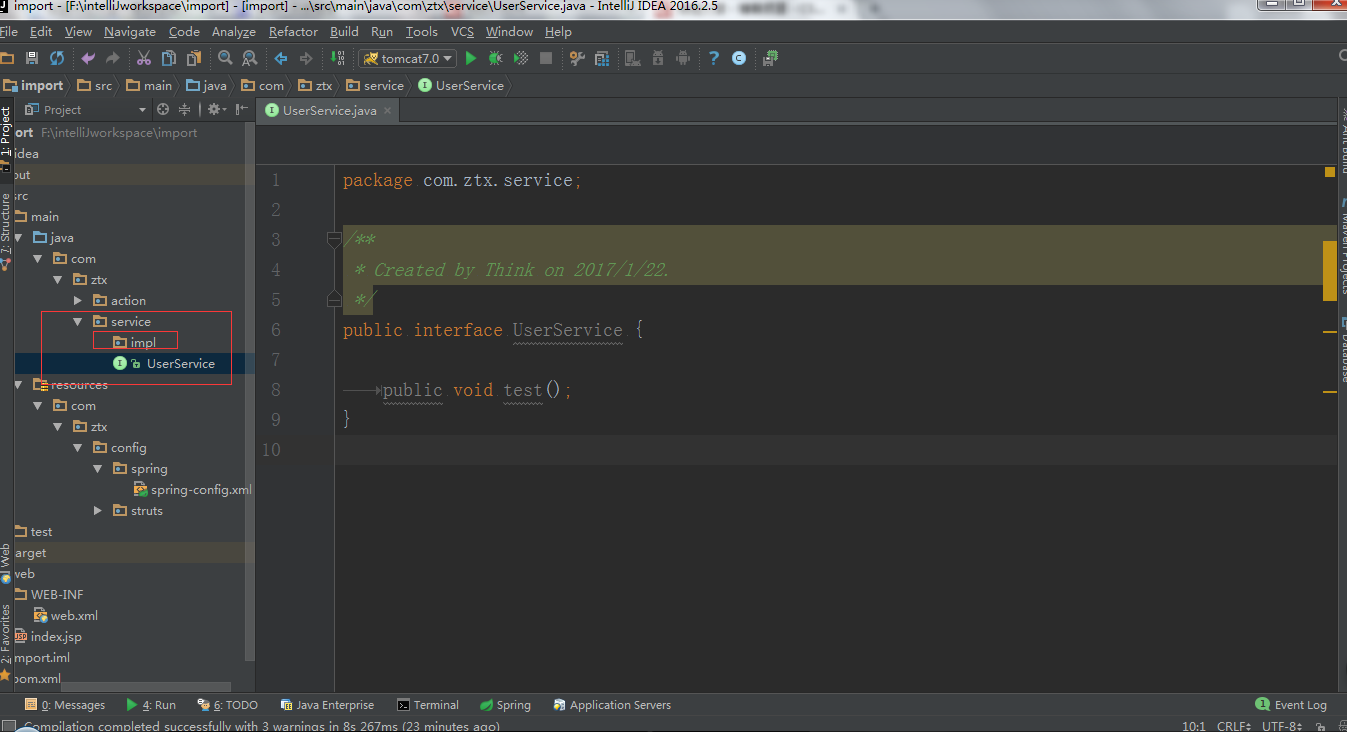Click the Save All toolbar icon
This screenshot has width=1347, height=732.
[32, 58]
